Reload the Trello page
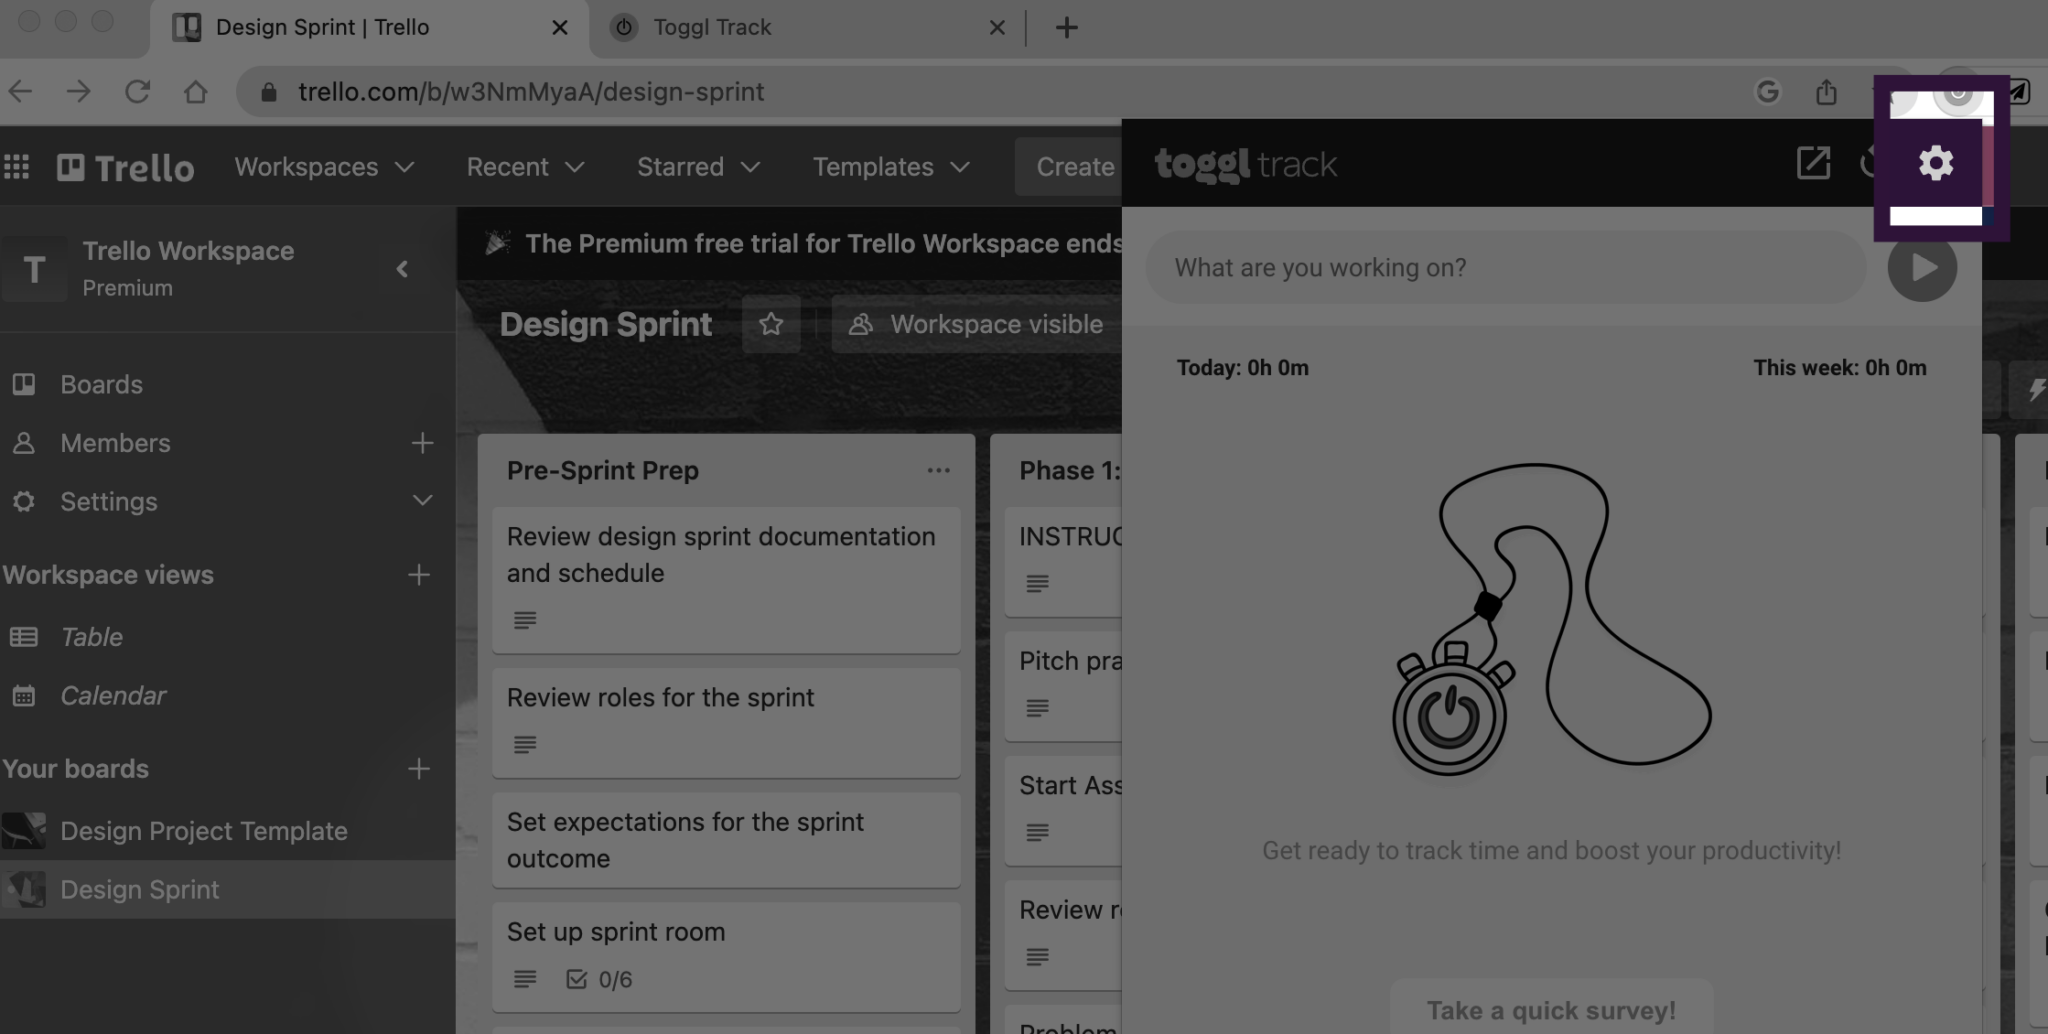Viewport: 2048px width, 1034px height. click(137, 91)
